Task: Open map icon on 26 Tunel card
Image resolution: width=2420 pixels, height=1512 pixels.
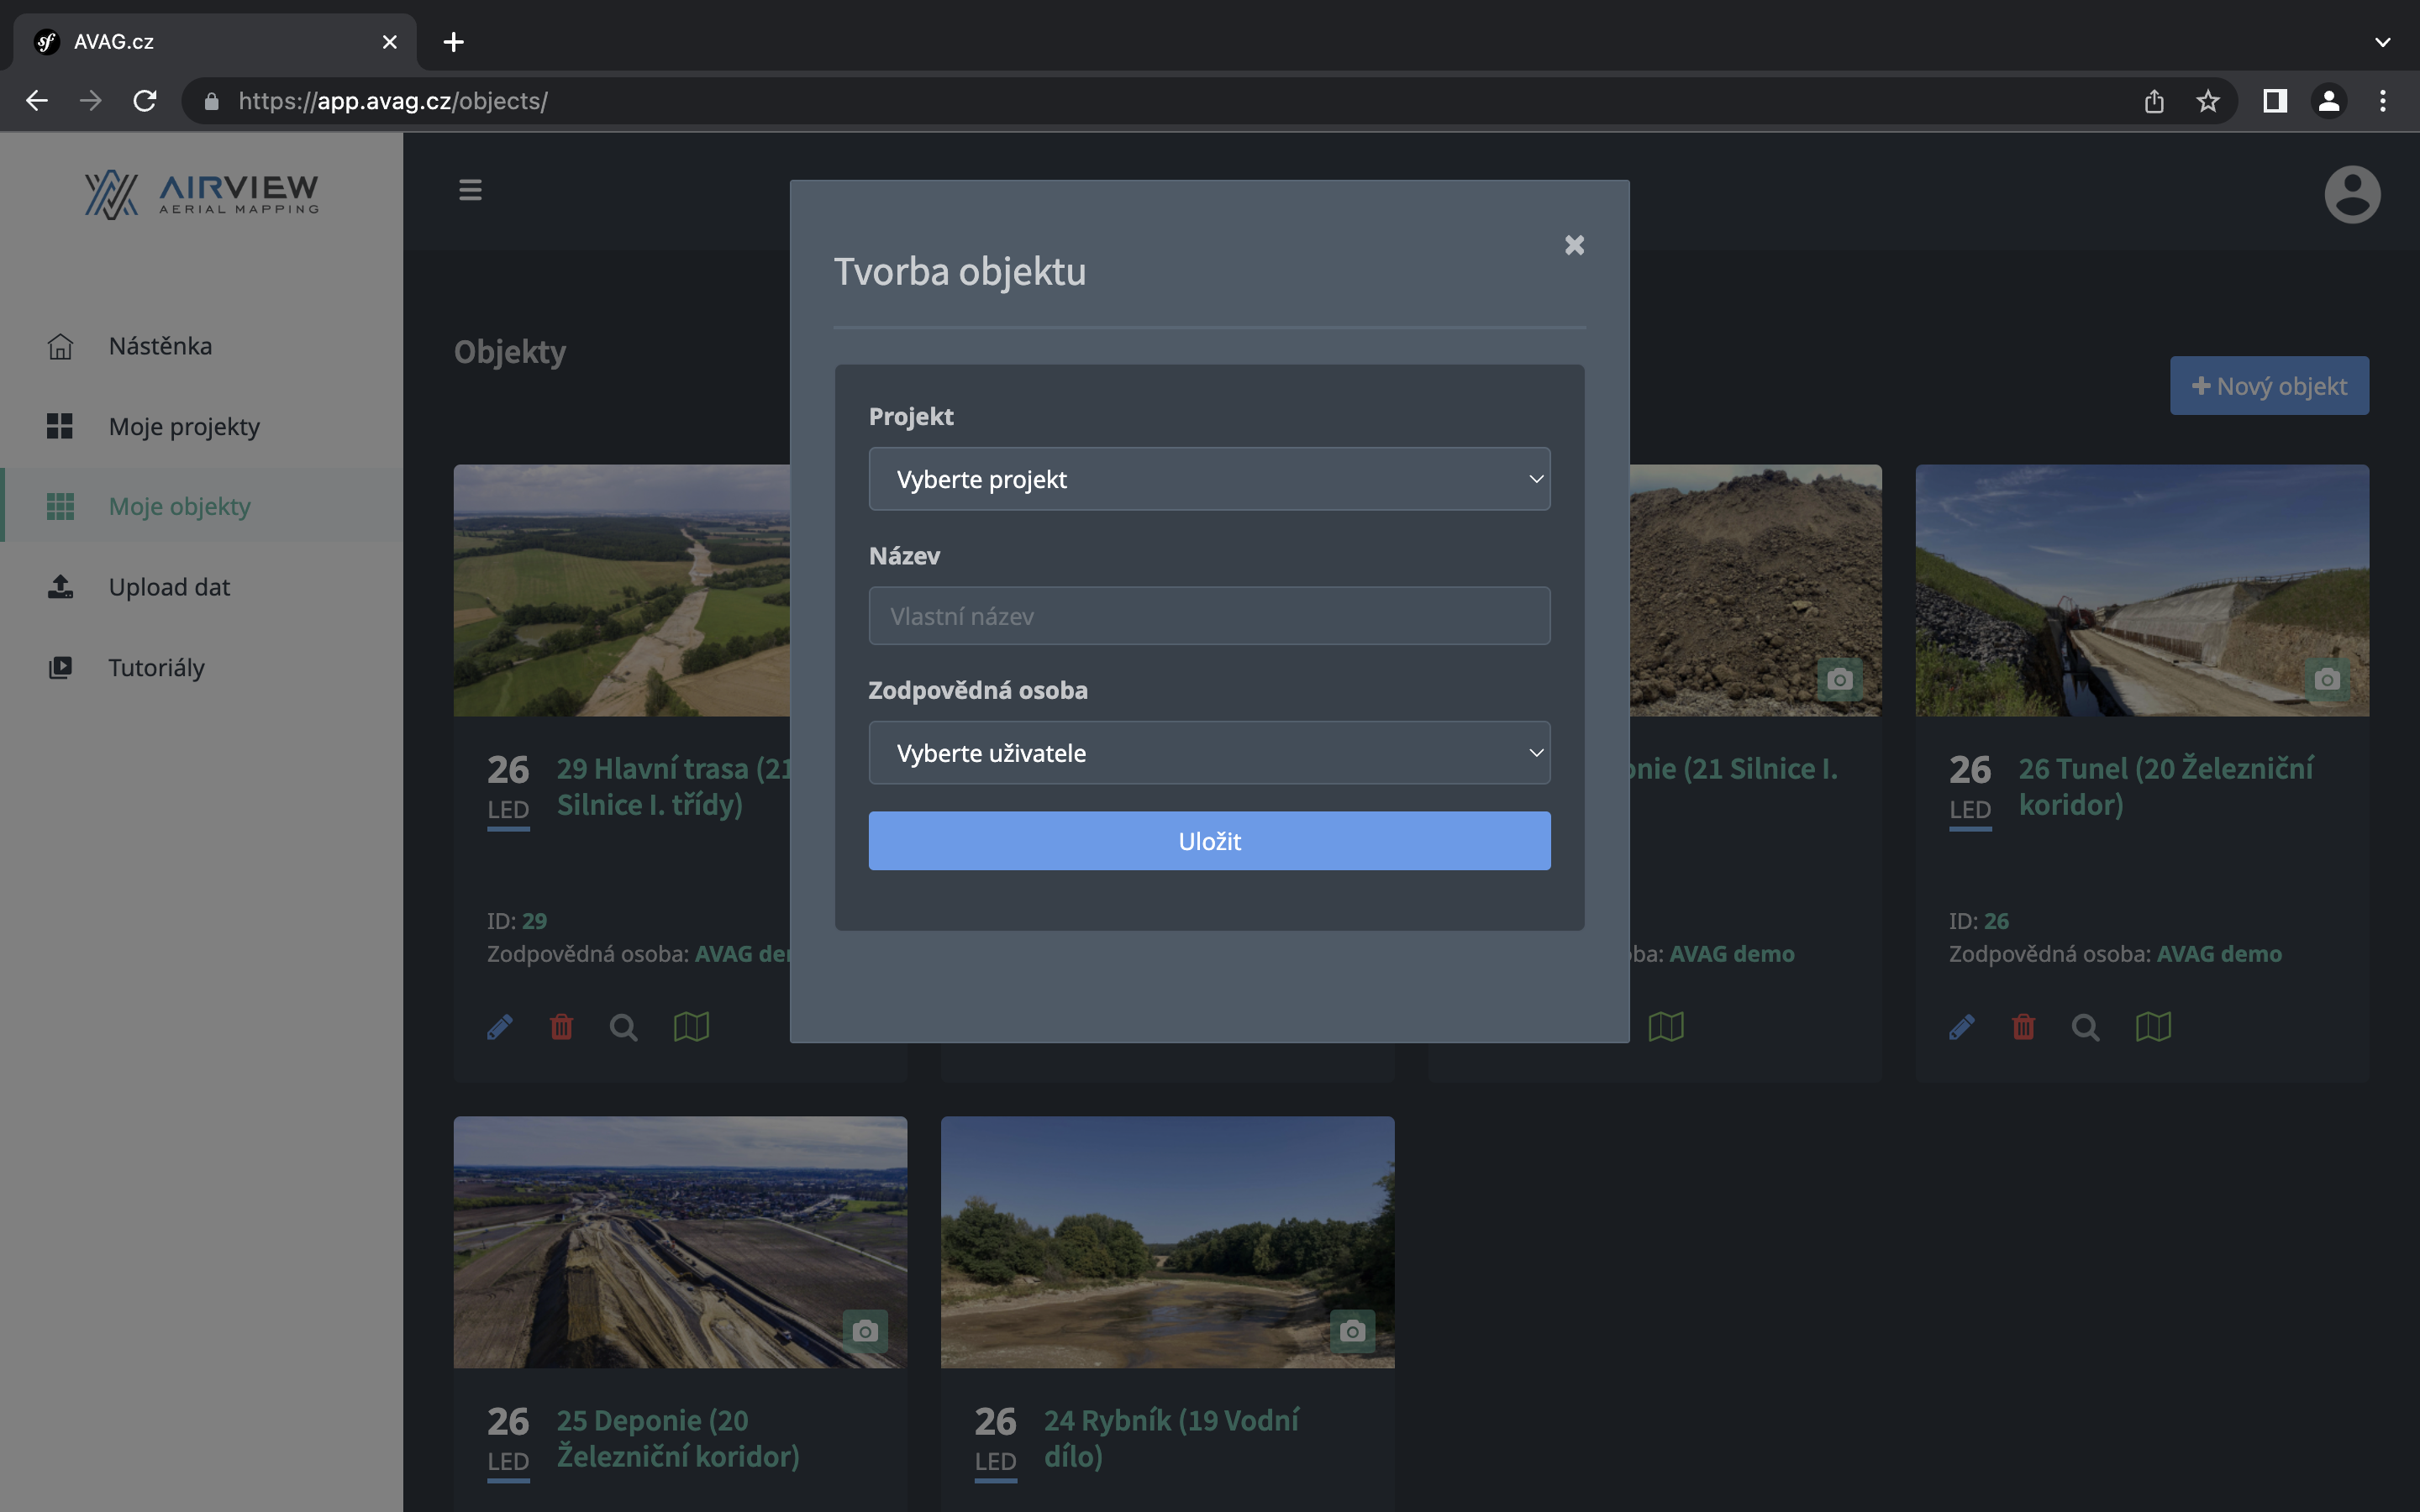Action: pos(2153,1027)
